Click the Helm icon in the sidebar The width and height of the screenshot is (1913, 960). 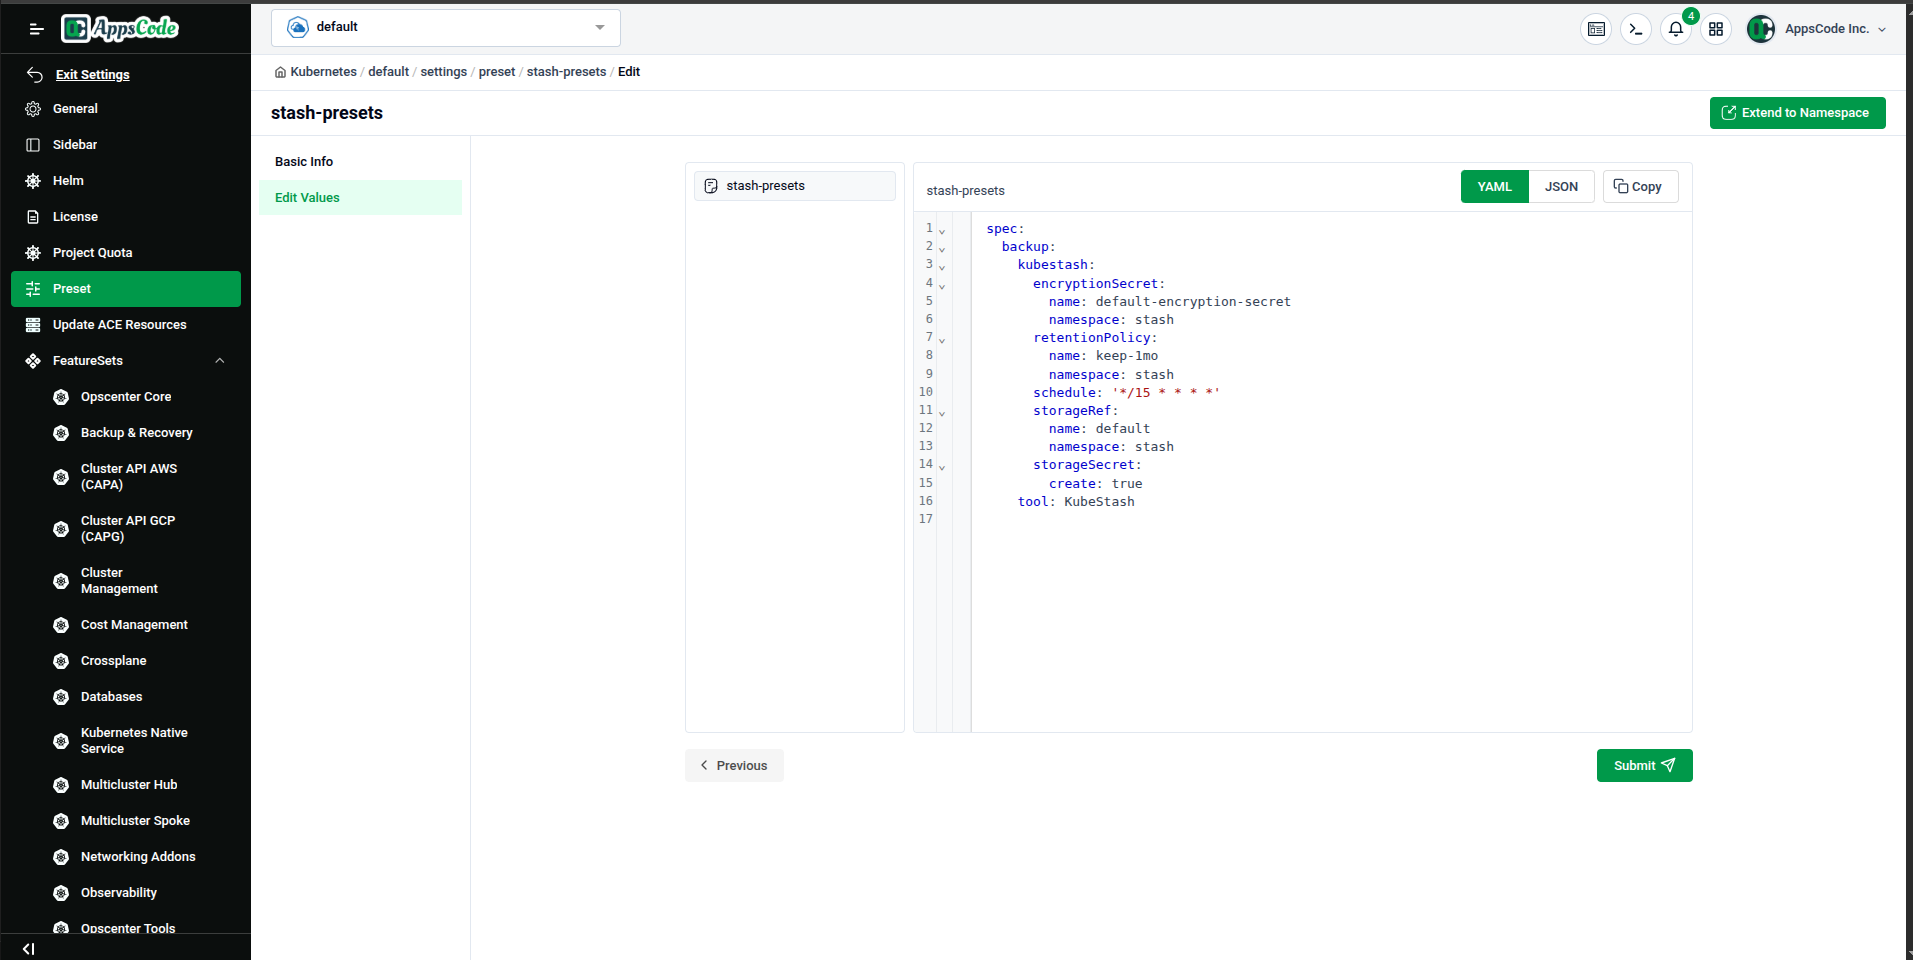(33, 180)
